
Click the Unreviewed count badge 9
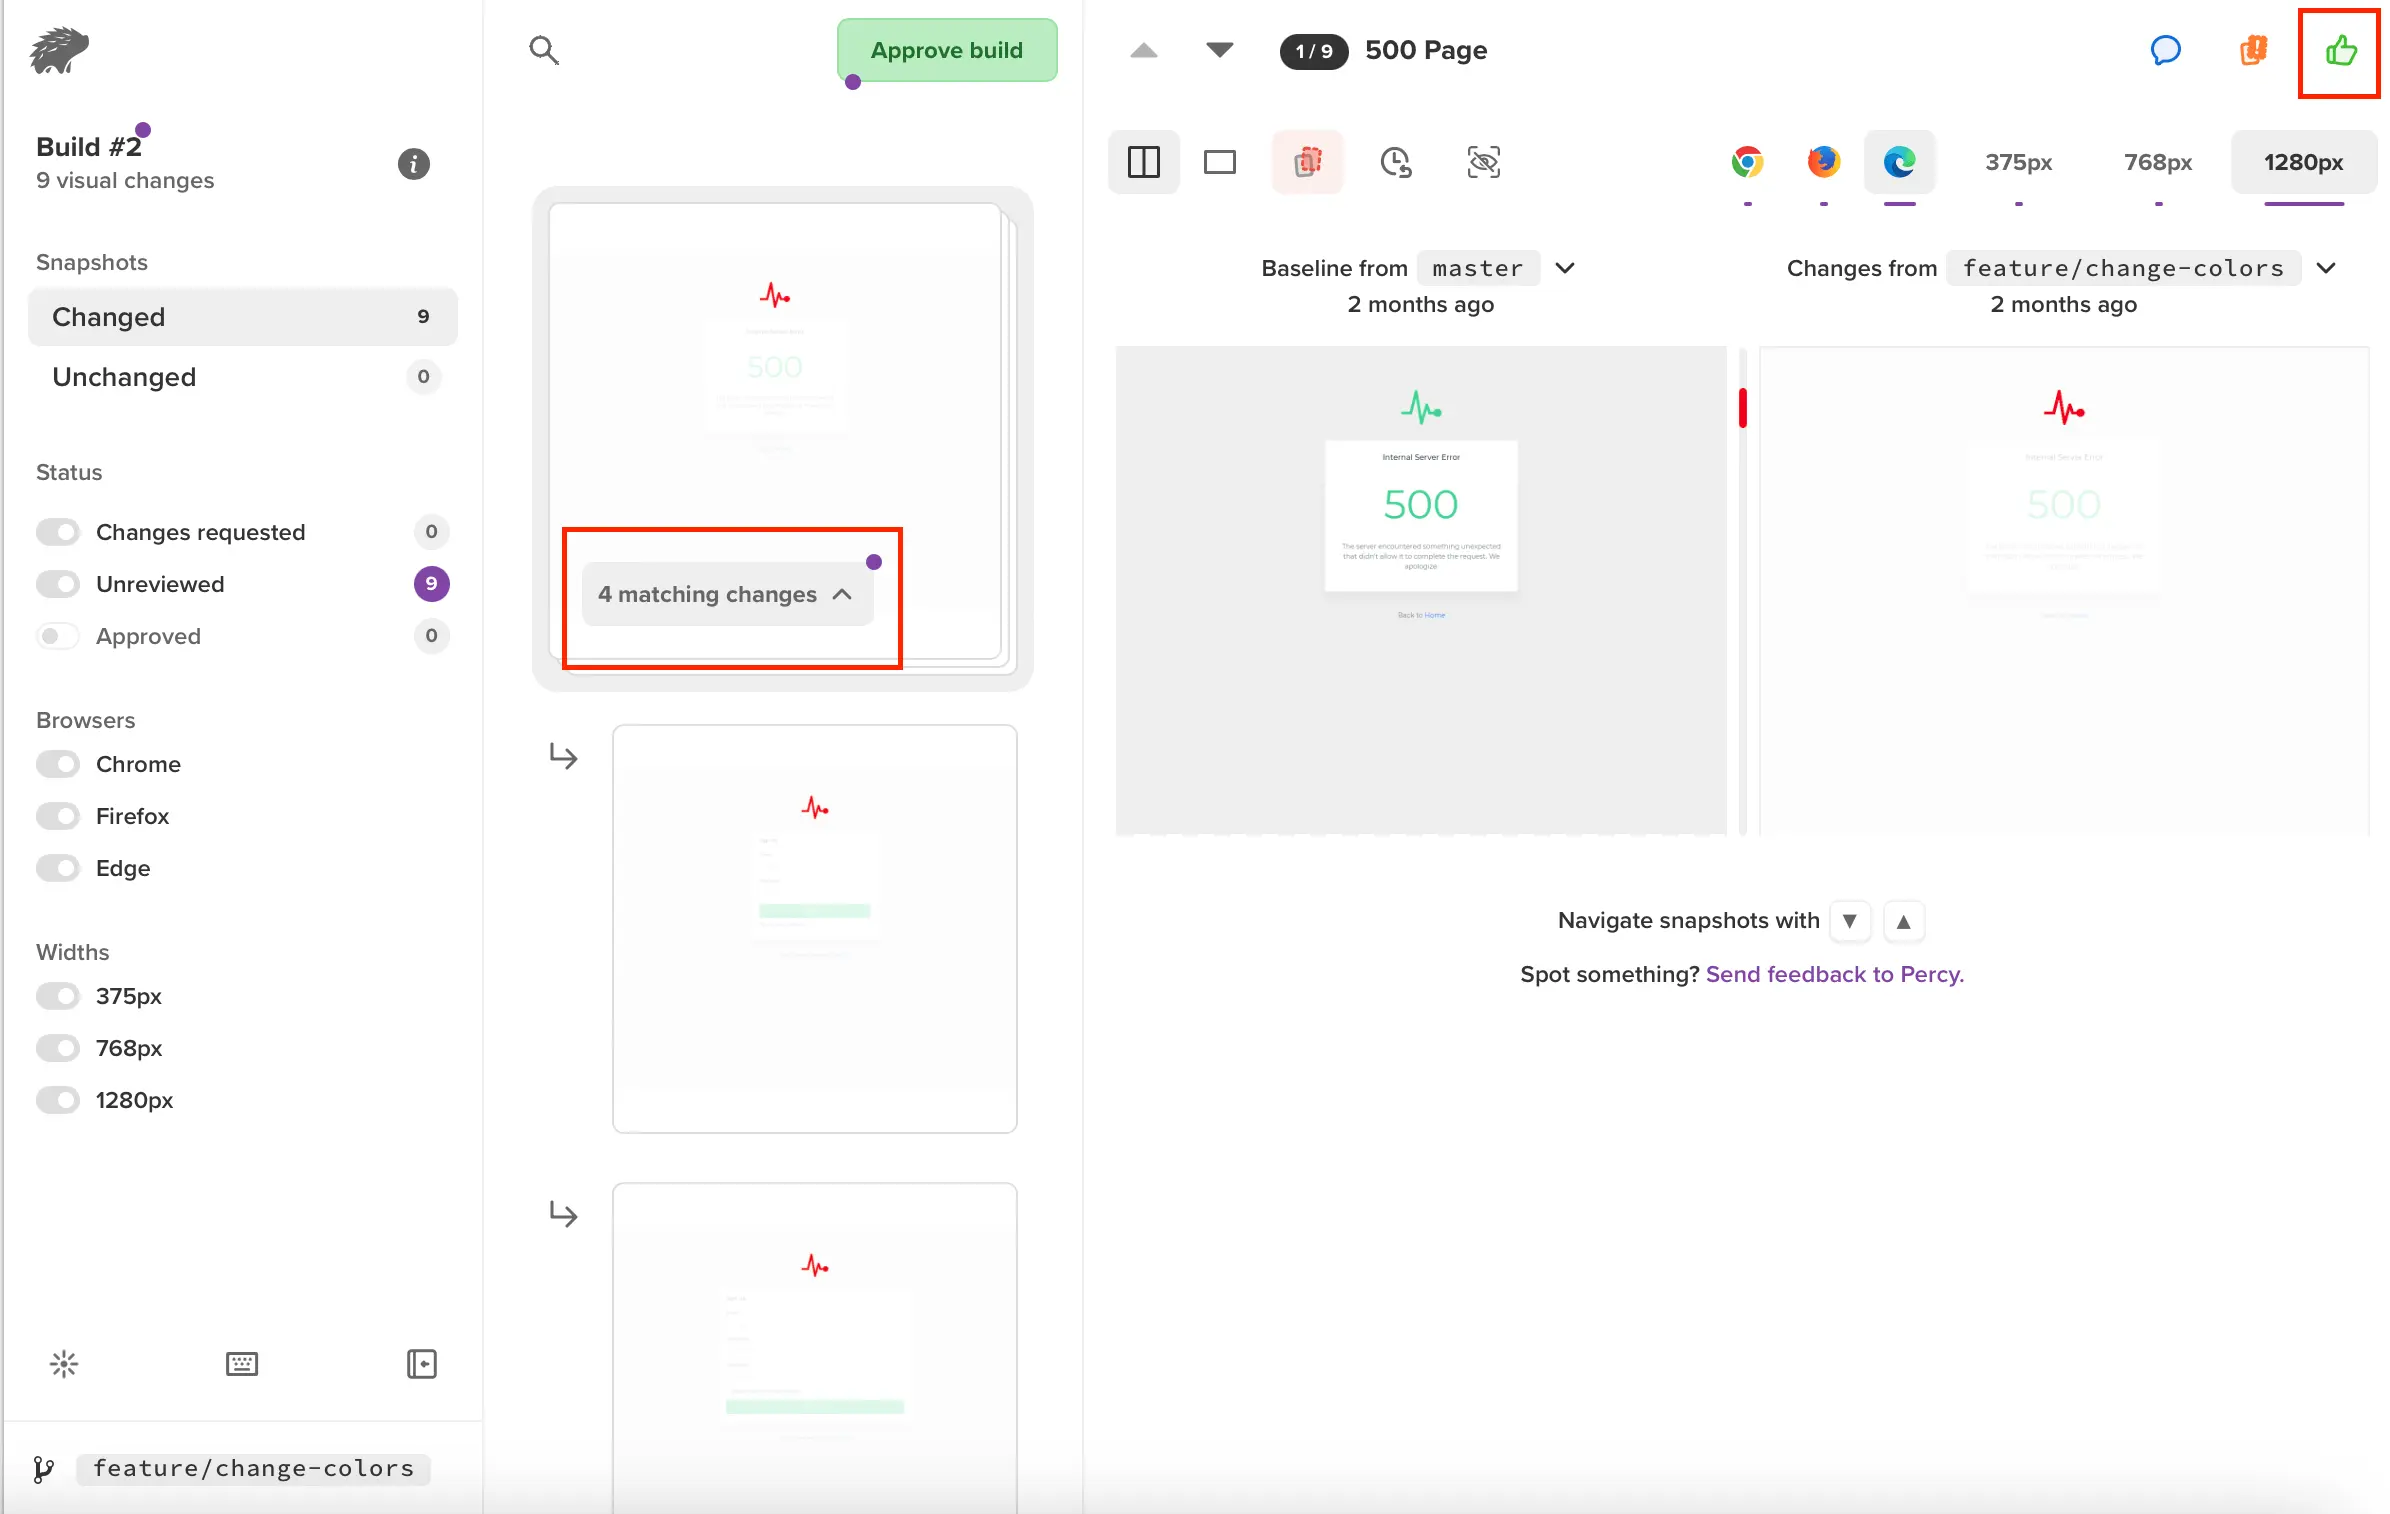click(x=431, y=584)
